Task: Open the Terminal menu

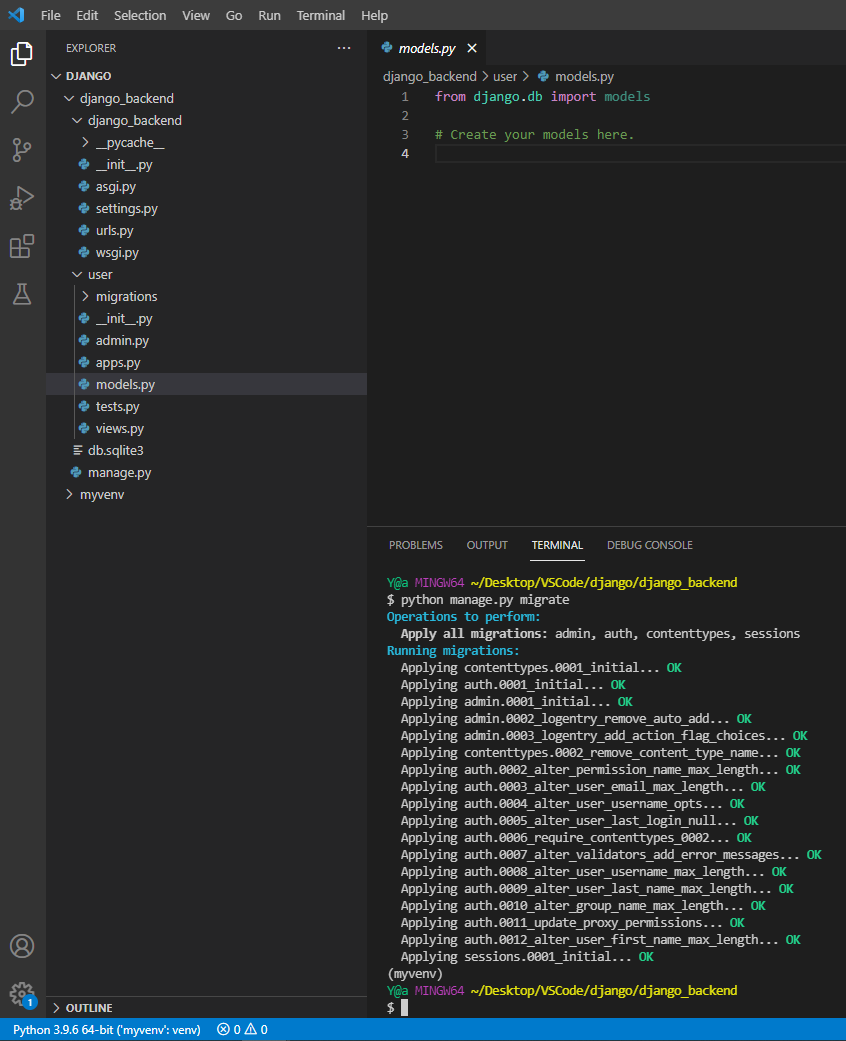Action: tap(320, 16)
